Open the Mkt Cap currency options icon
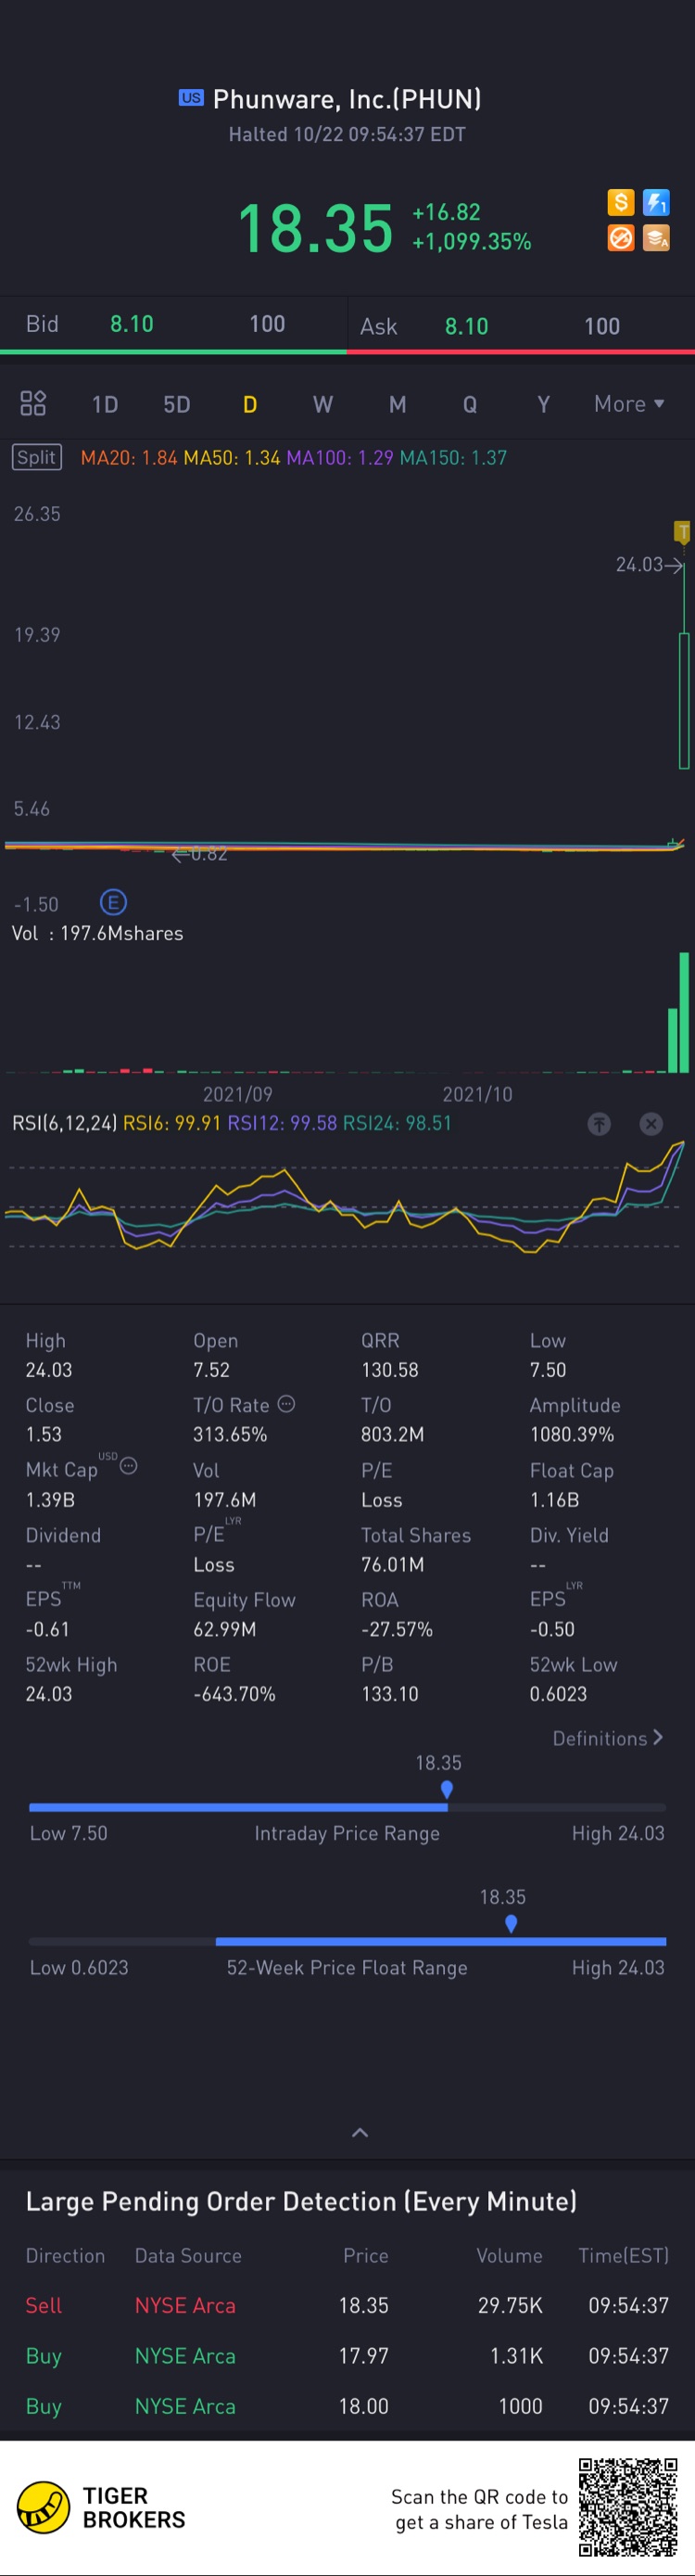 [128, 1466]
